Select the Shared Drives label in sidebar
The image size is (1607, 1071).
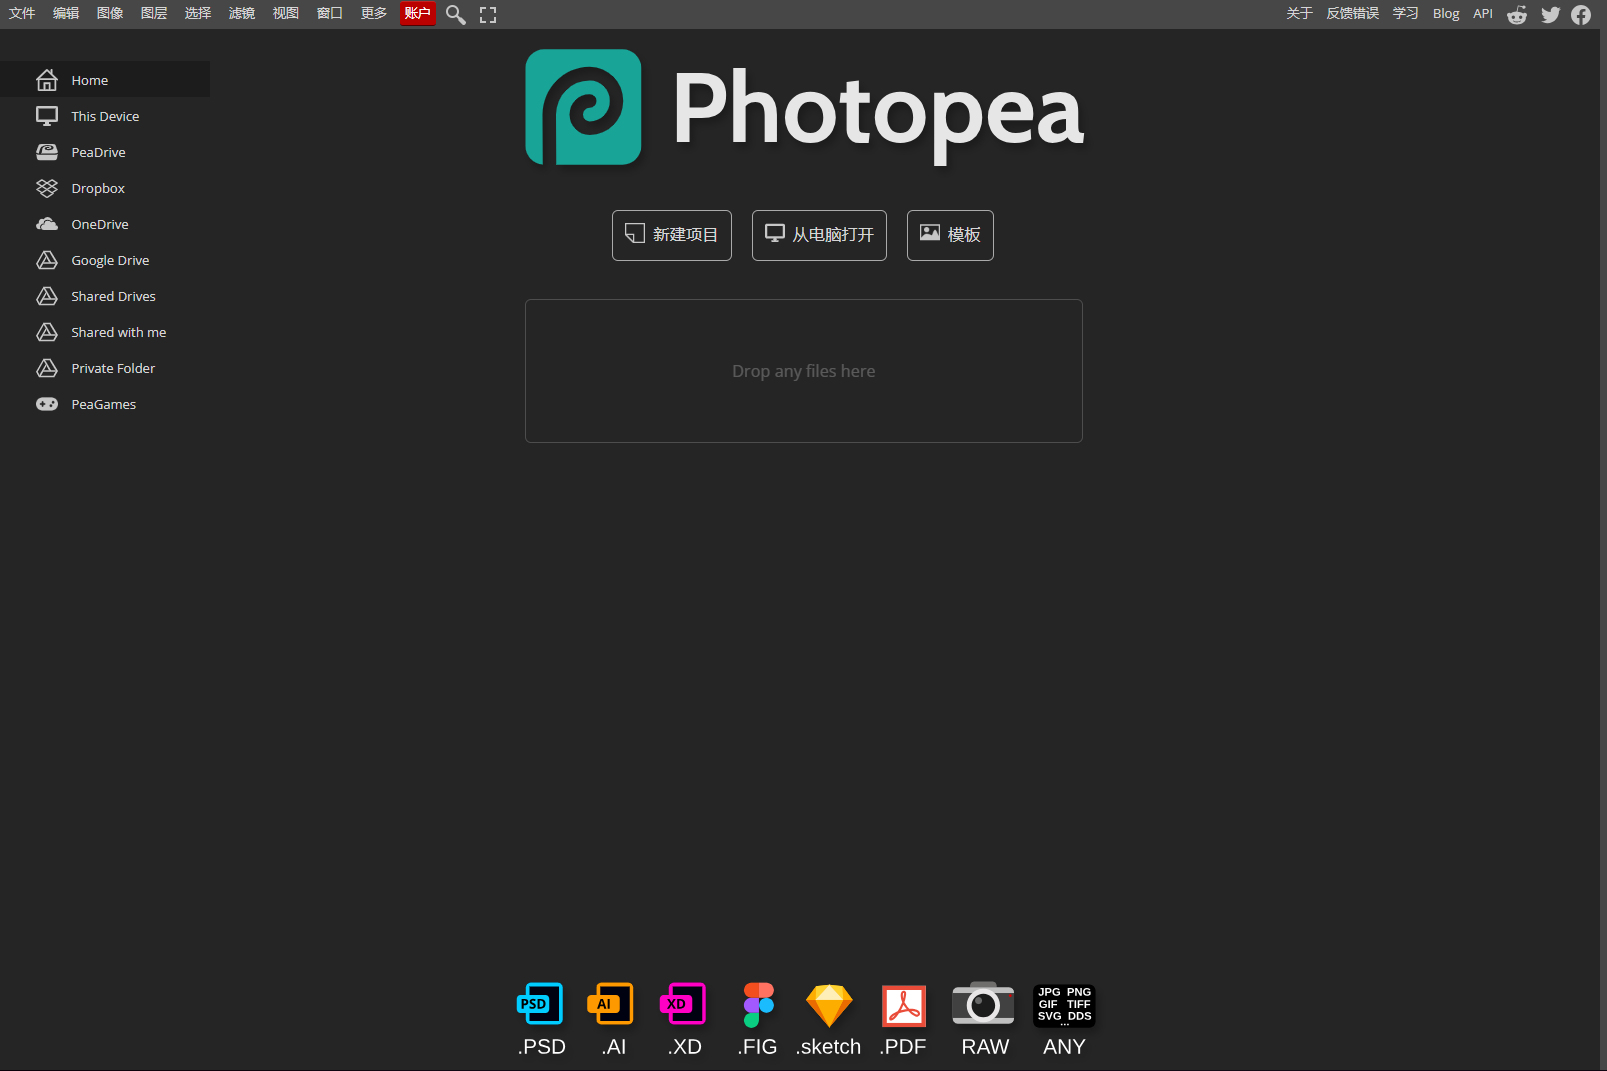(113, 296)
